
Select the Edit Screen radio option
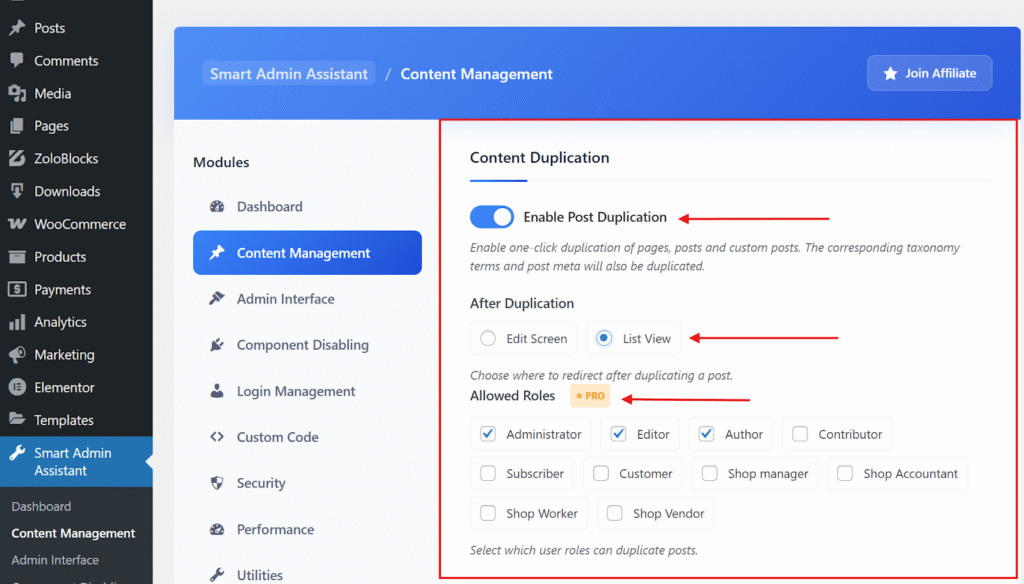[x=488, y=338]
